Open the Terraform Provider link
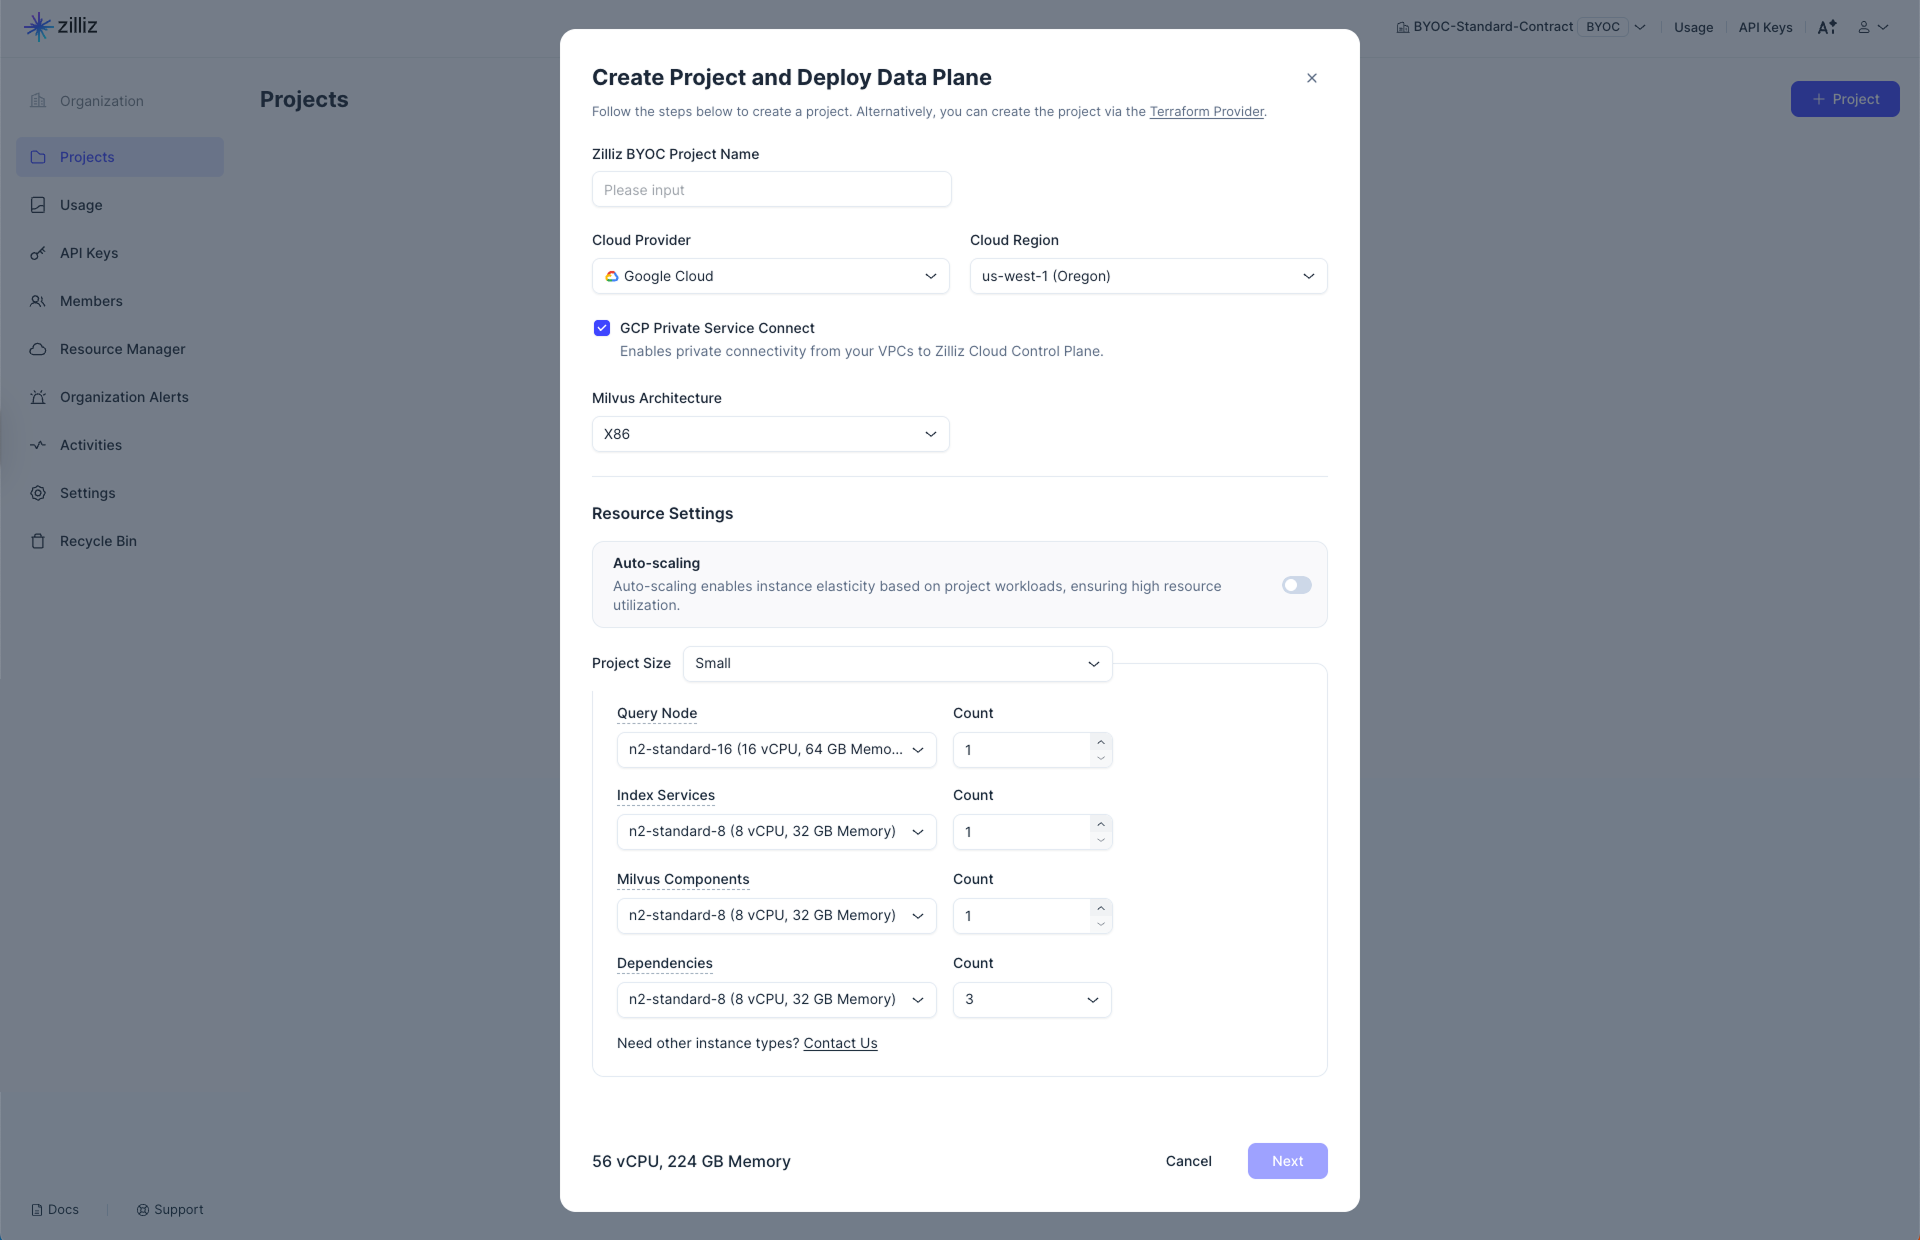This screenshot has height=1240, width=1920. (x=1206, y=112)
